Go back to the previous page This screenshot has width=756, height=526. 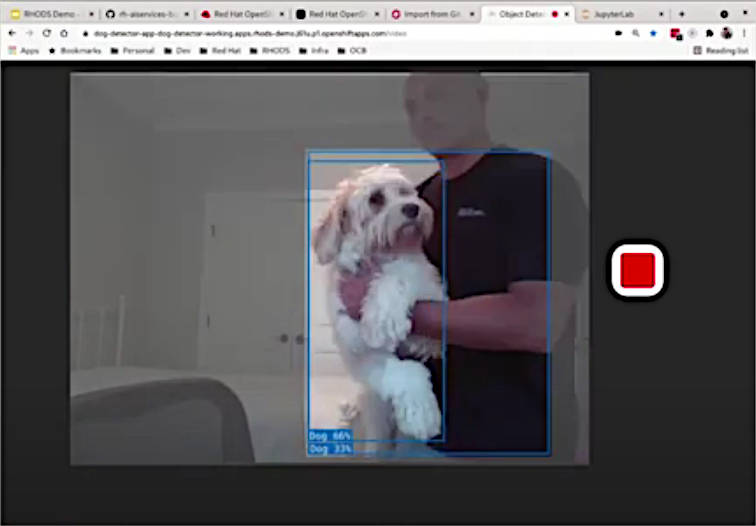13,33
